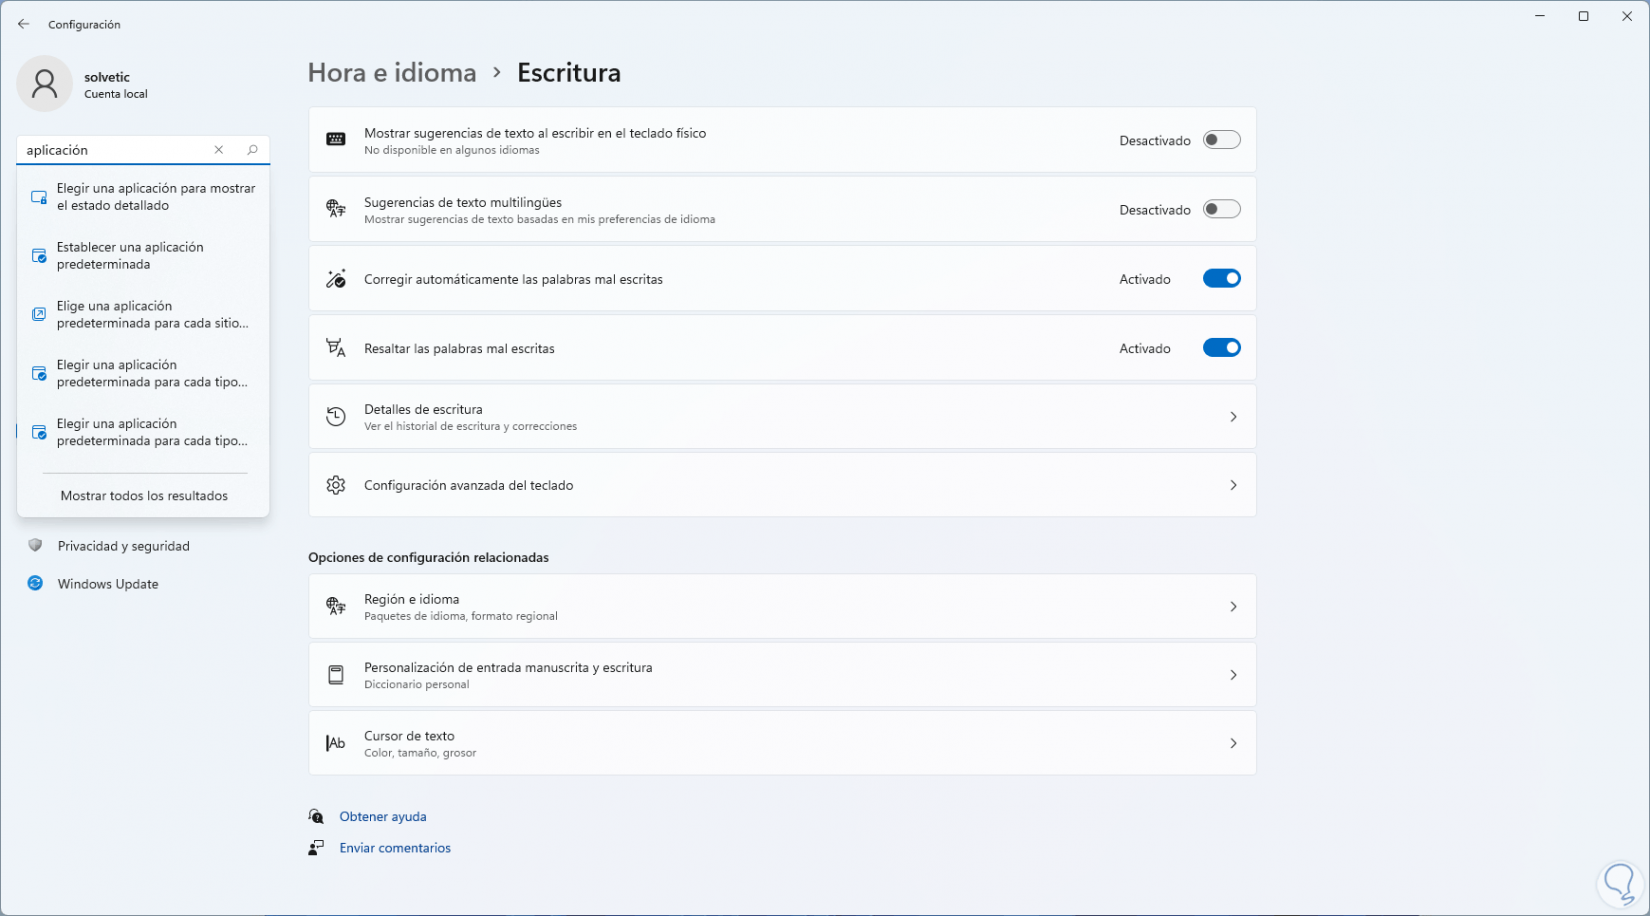Disable Corregir automáticamente las palabras mal escritas
The height and width of the screenshot is (916, 1650).
1221,279
